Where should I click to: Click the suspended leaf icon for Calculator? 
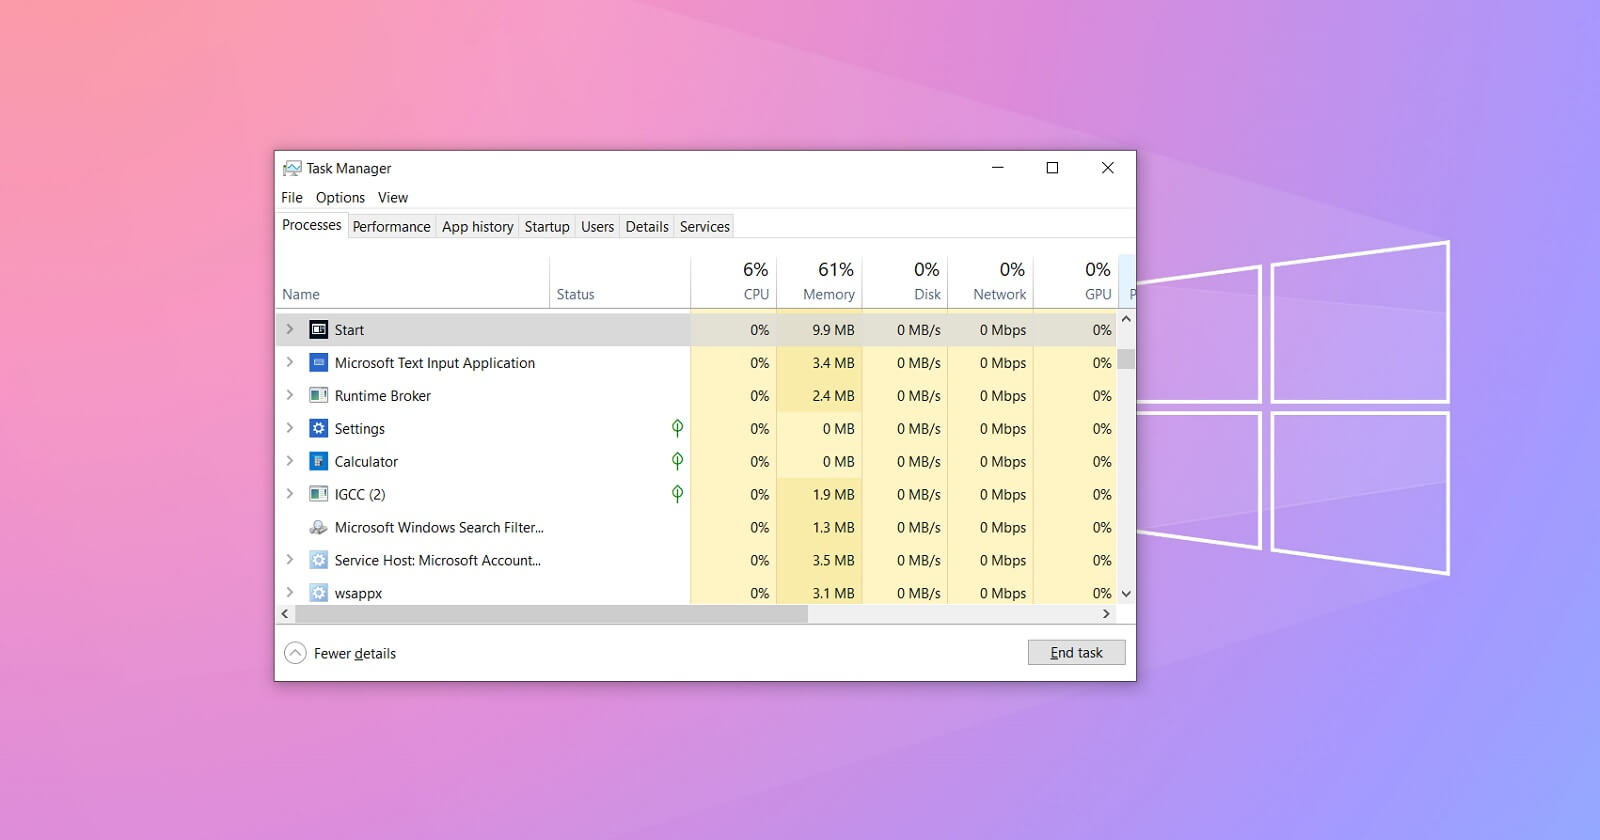point(677,461)
